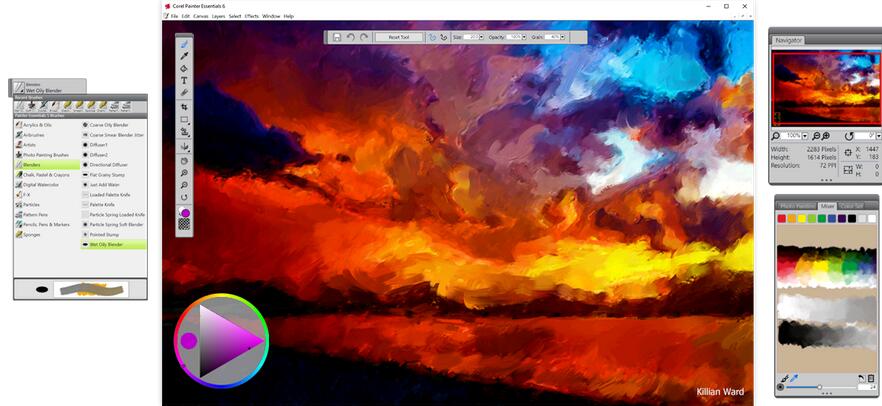Select the Mixer sample color dropper
Screen dimensions: 882x406
tap(795, 378)
